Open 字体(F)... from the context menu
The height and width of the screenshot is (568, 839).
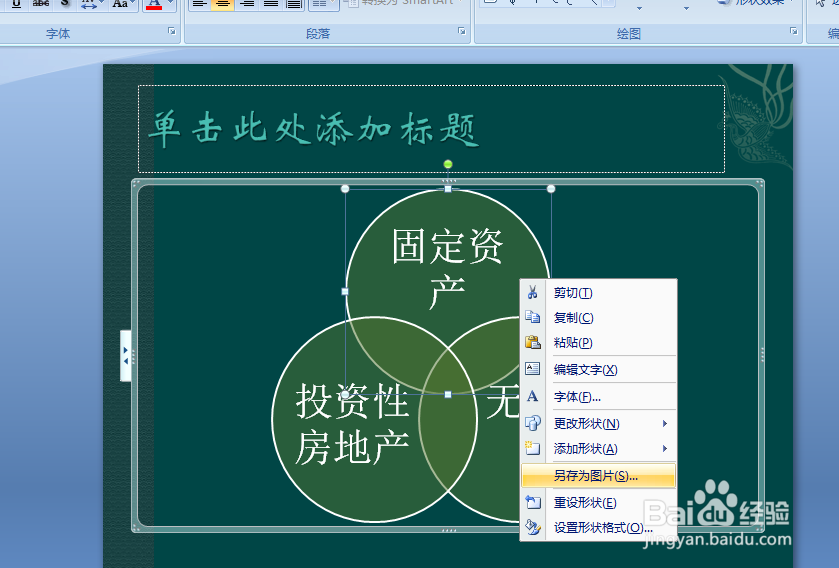tap(598, 397)
